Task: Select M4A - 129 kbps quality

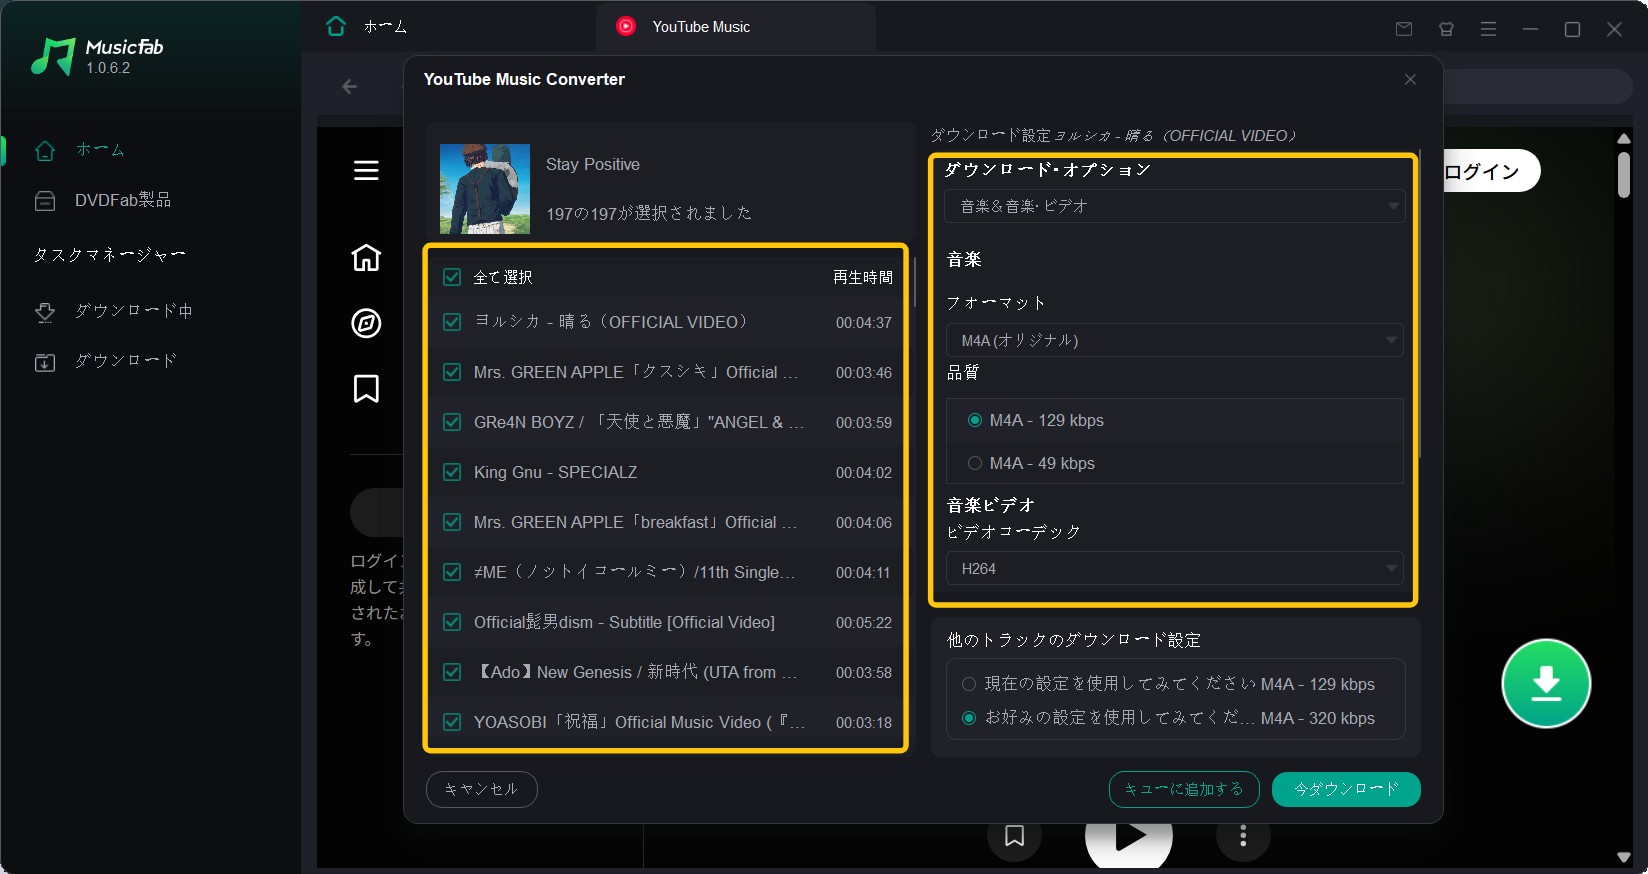Action: click(975, 420)
